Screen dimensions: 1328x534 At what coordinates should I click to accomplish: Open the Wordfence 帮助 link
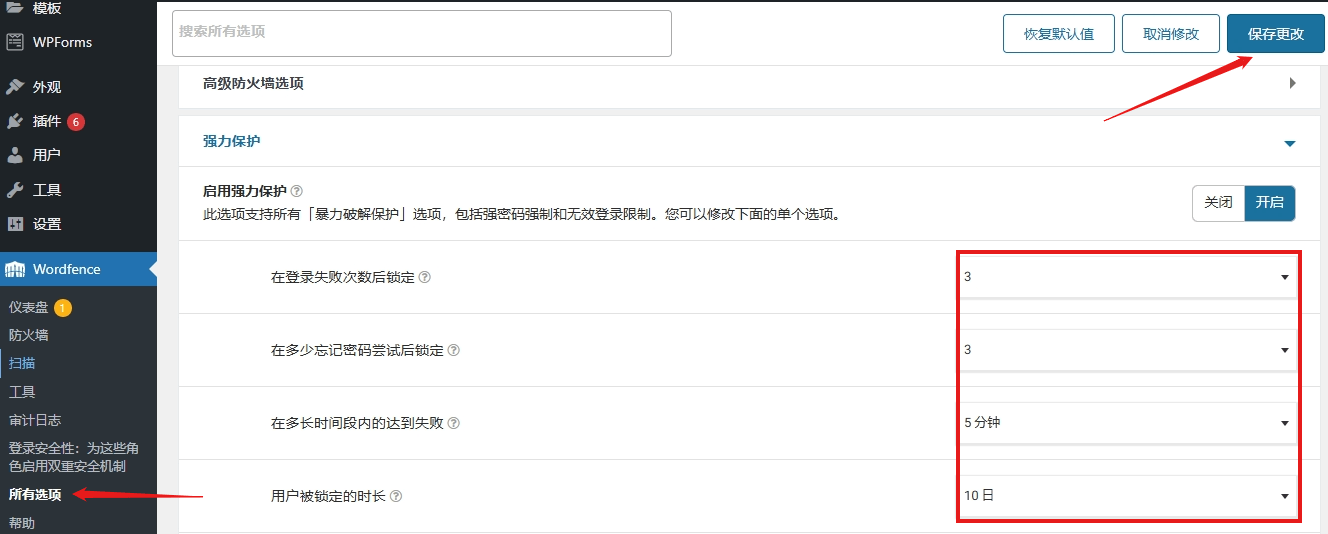[22, 523]
